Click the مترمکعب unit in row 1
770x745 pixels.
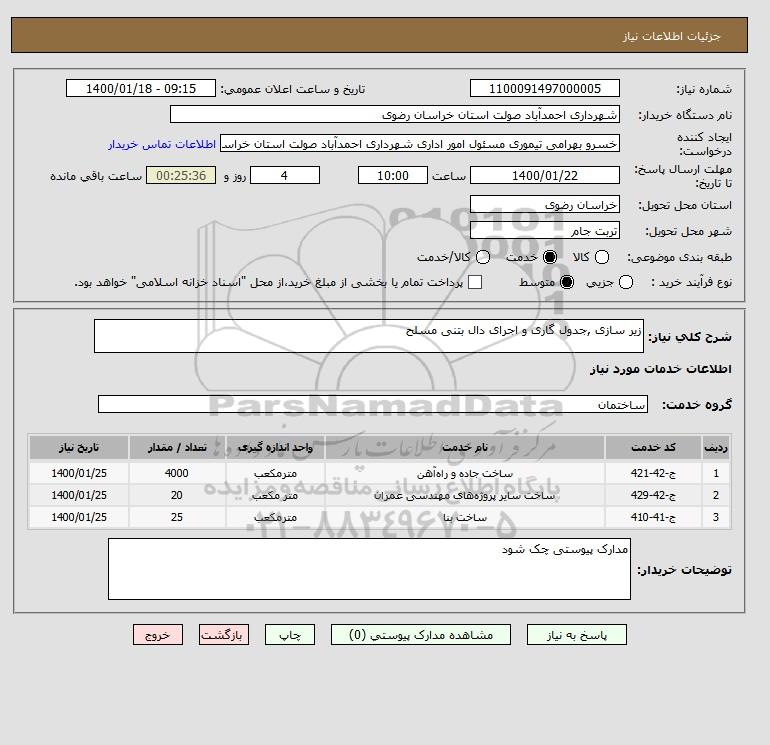pos(275,473)
